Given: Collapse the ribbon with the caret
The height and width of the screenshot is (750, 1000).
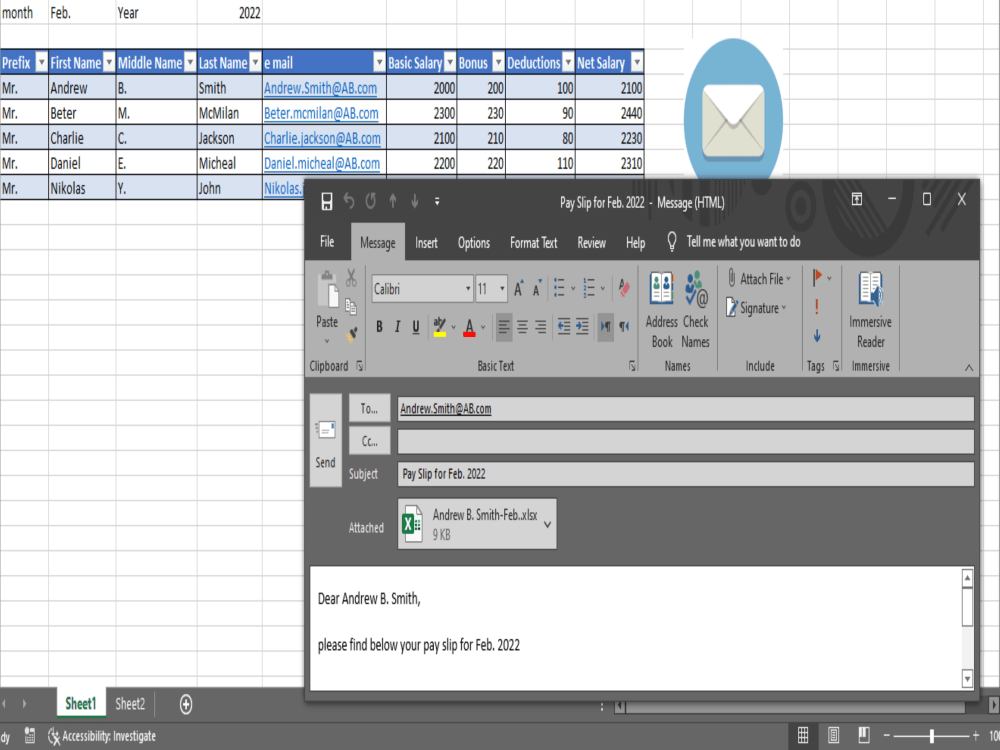Looking at the screenshot, I should (x=969, y=367).
